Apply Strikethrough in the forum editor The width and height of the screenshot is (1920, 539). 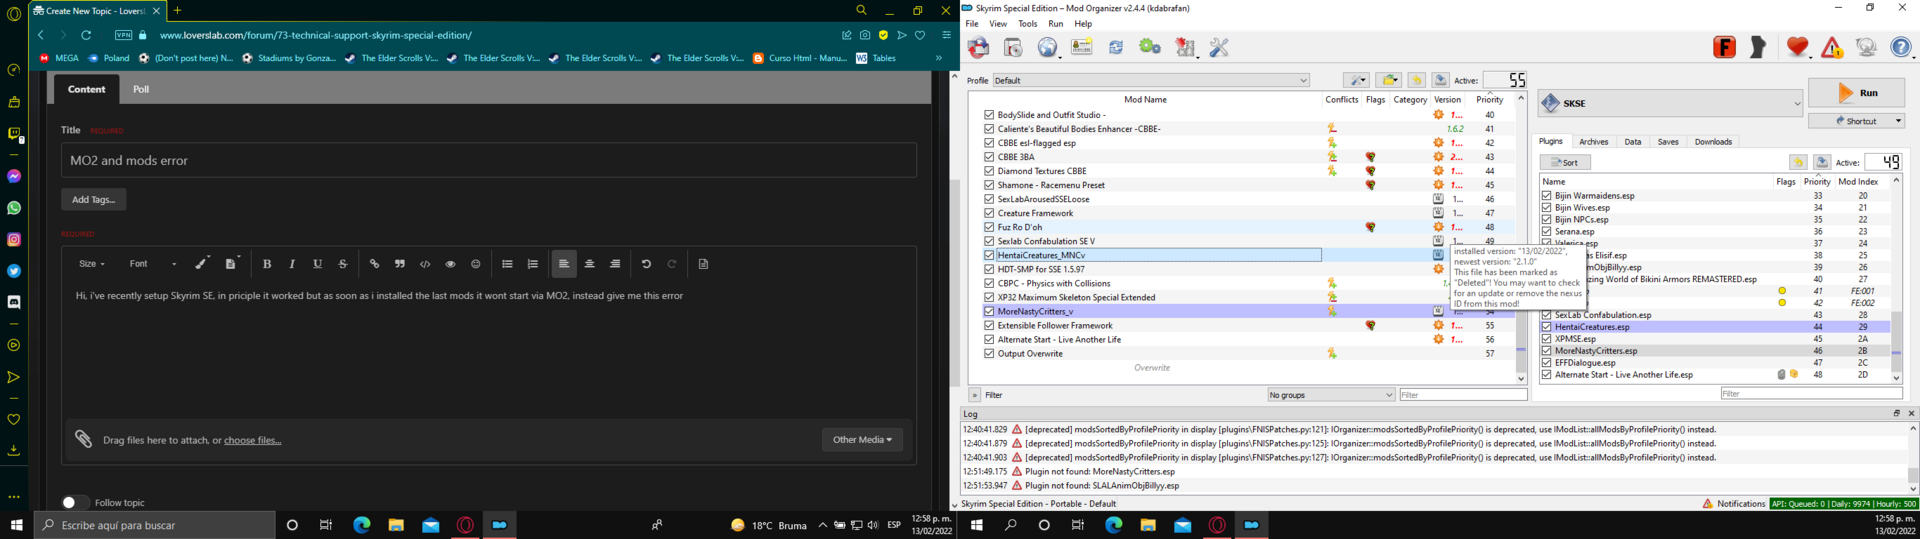pyautogui.click(x=343, y=264)
